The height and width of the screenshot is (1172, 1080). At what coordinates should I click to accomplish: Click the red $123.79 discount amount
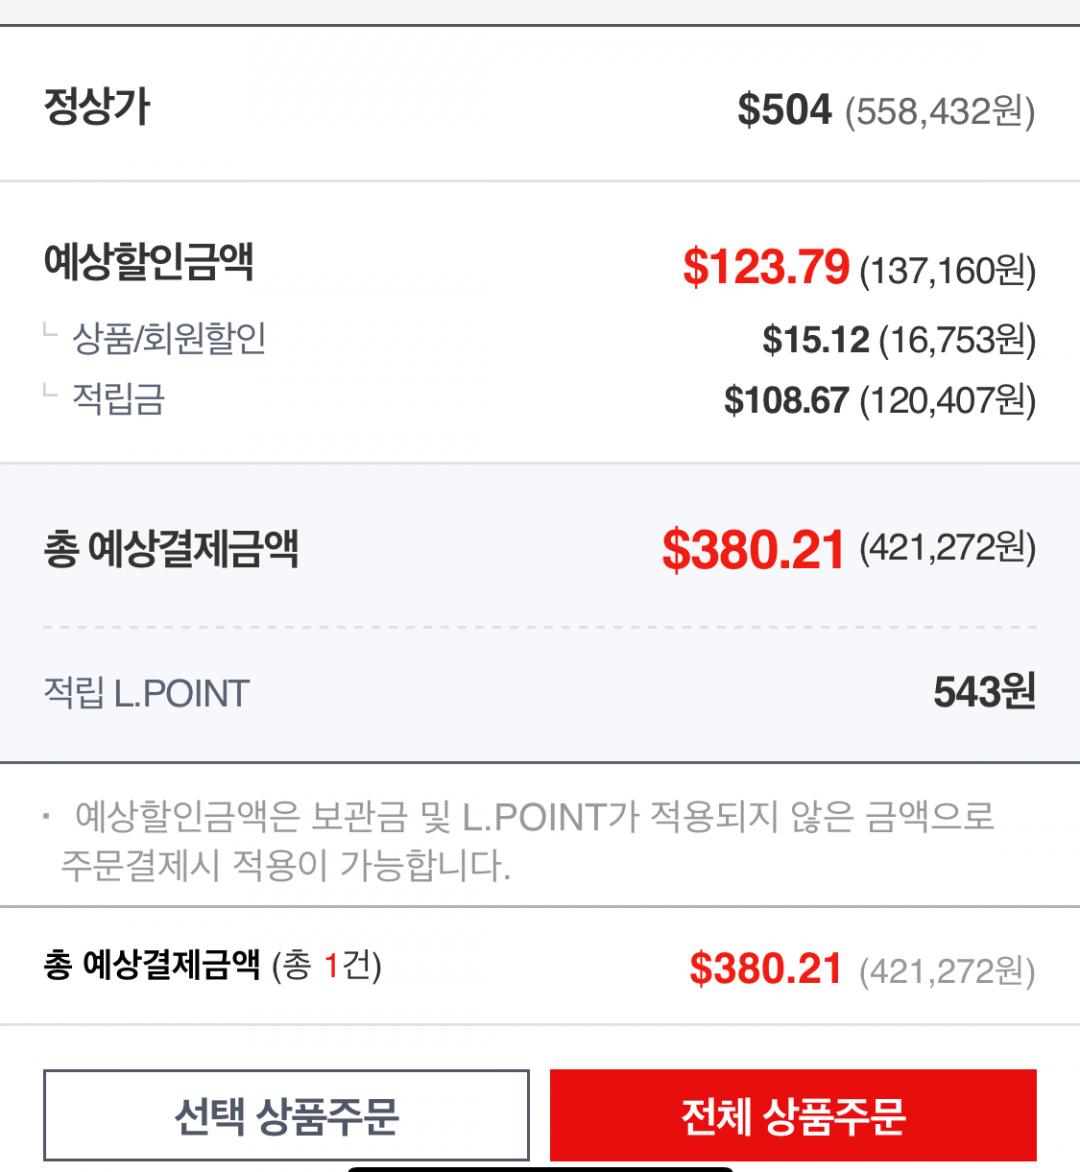pyautogui.click(x=766, y=267)
